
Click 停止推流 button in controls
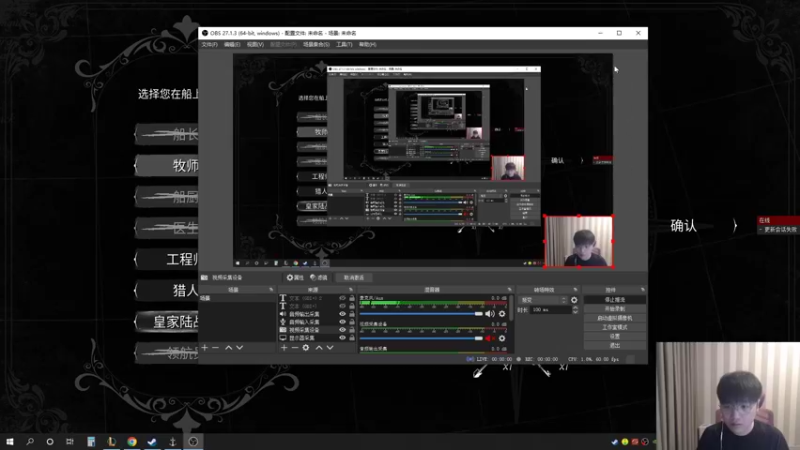click(x=614, y=300)
